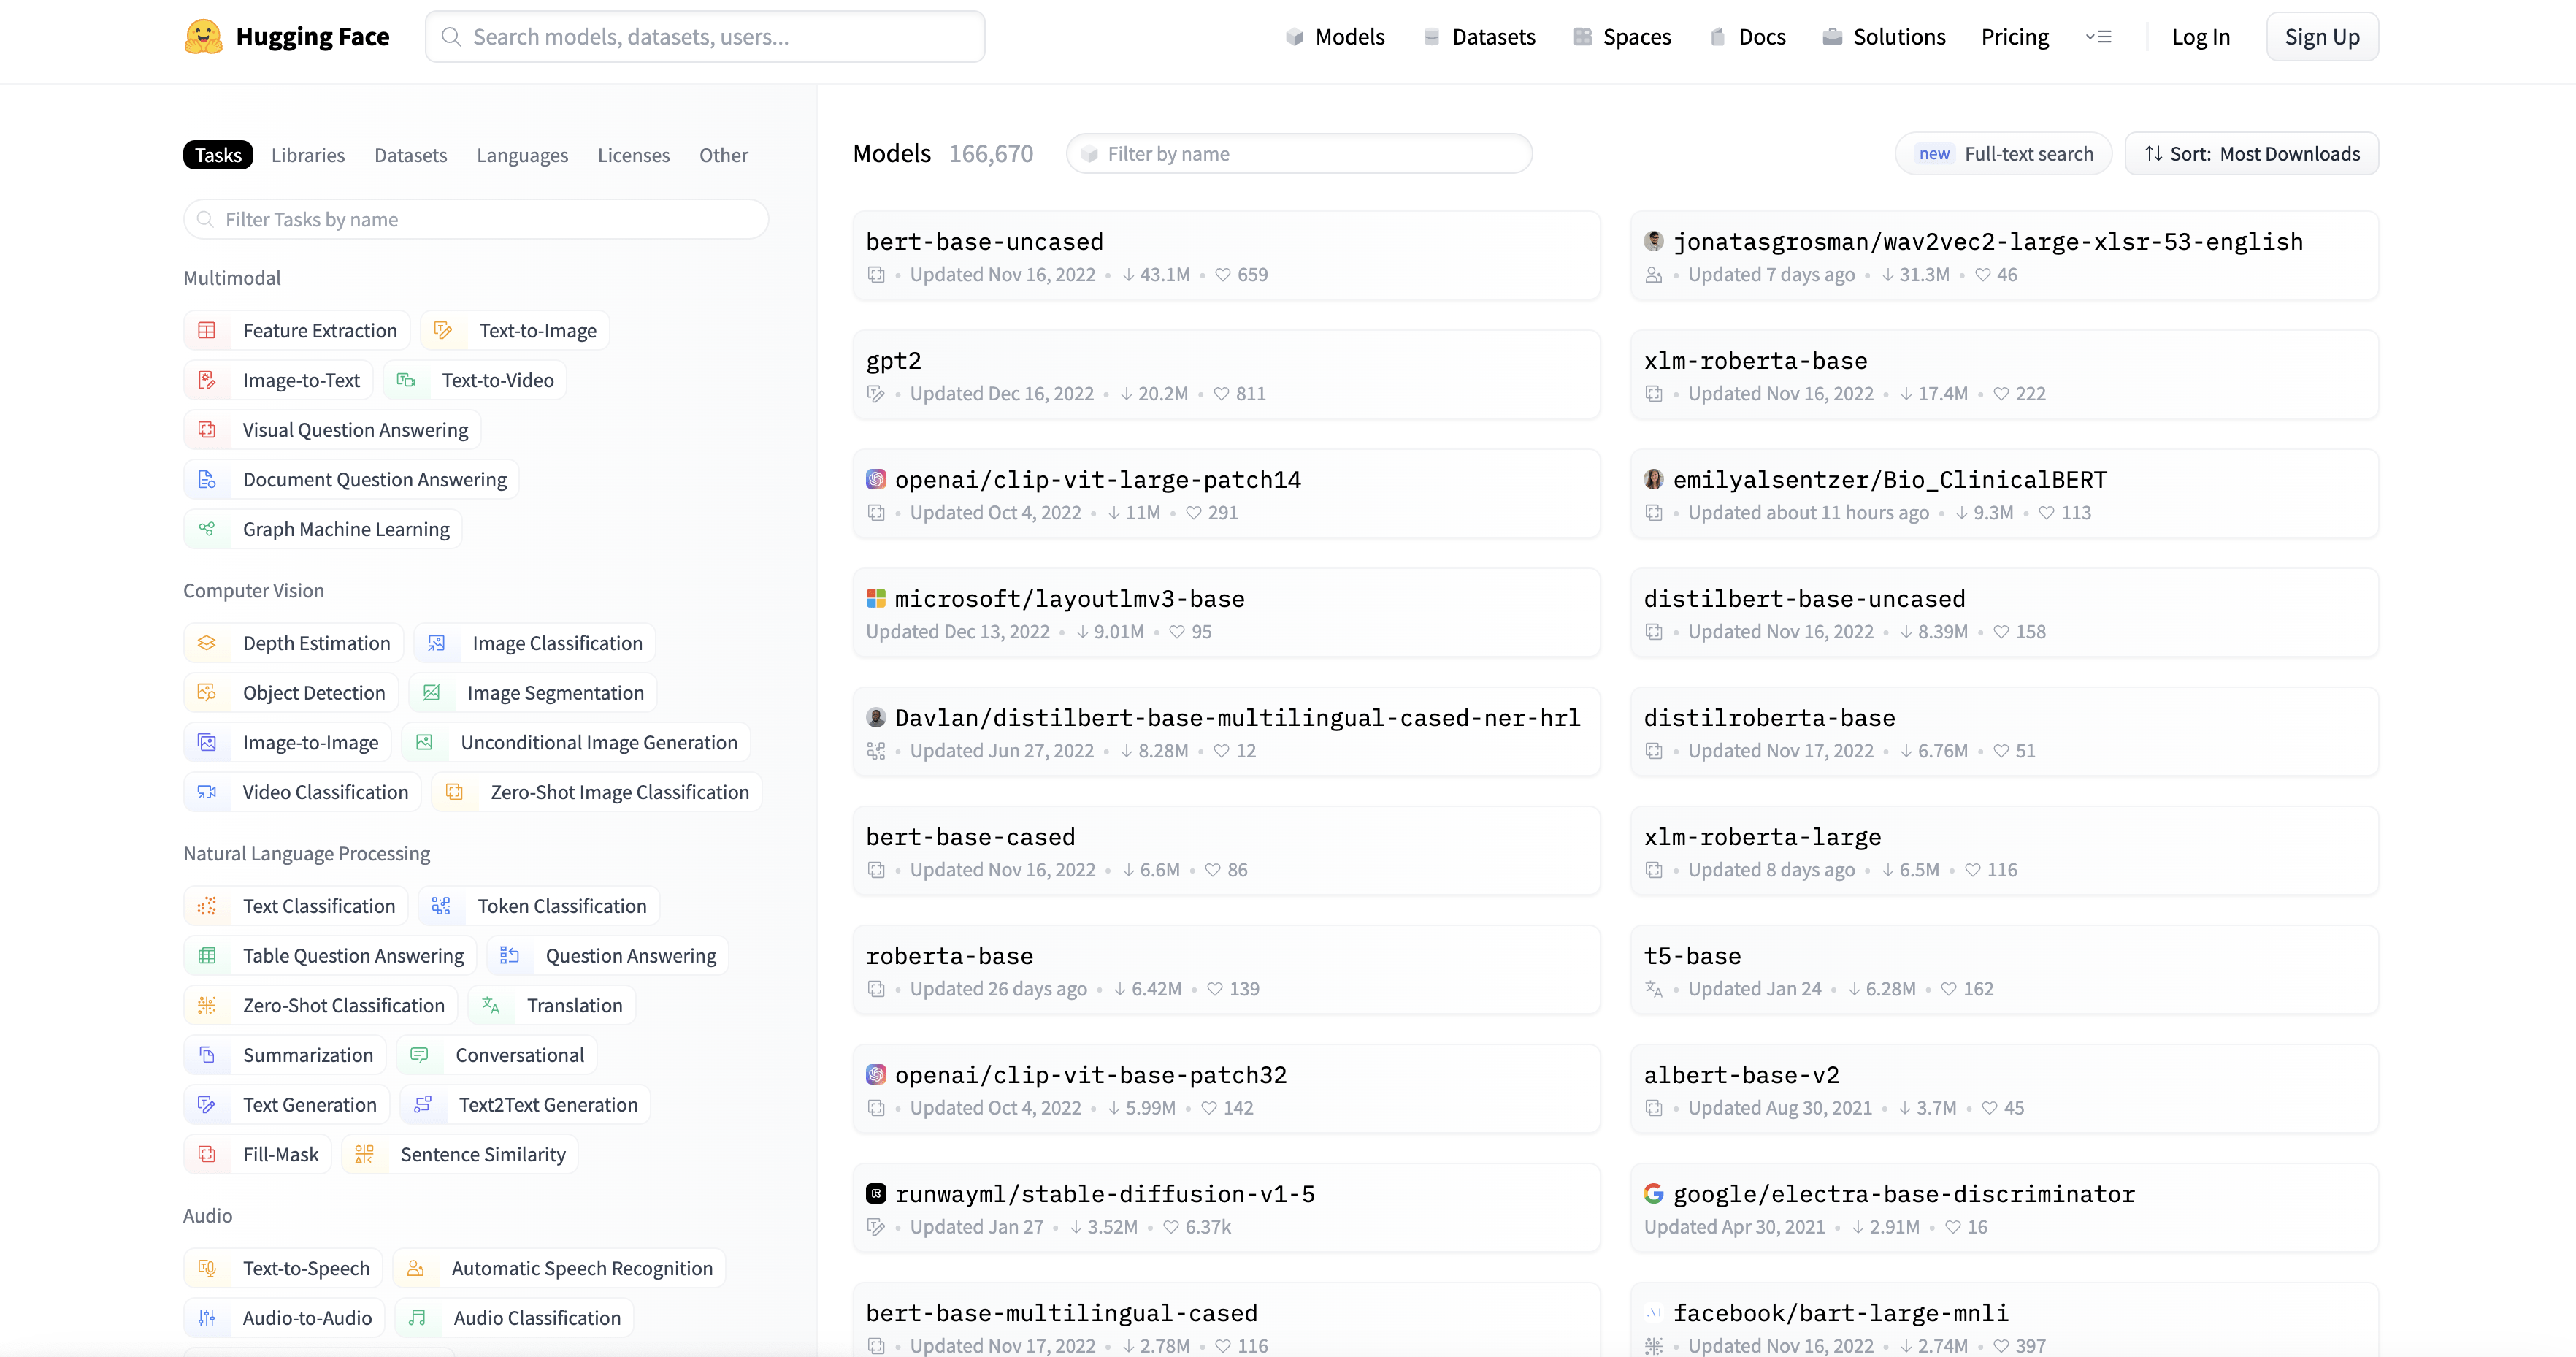Click the Zero-Shot Image Classification icon
The image size is (2576, 1357).
pyautogui.click(x=455, y=792)
